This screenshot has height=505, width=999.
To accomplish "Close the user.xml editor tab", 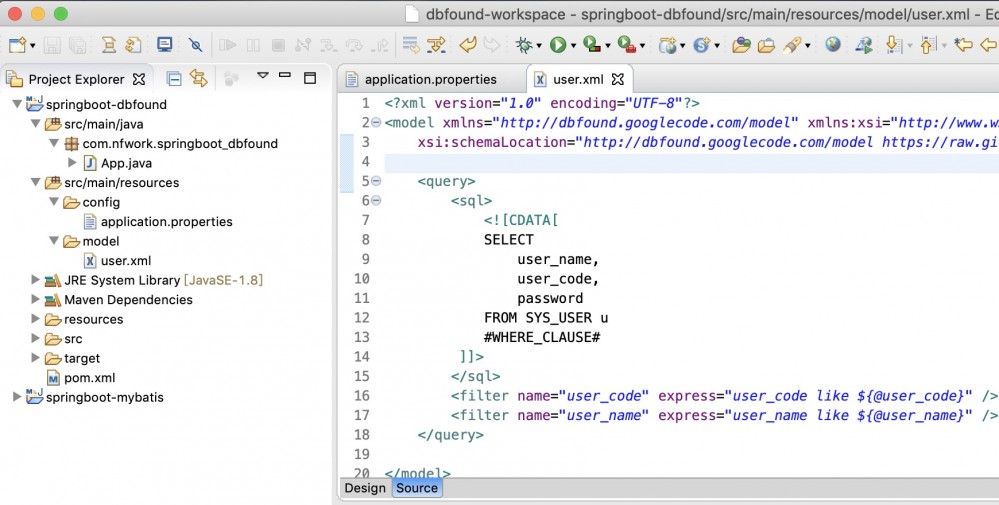I will tap(617, 79).
